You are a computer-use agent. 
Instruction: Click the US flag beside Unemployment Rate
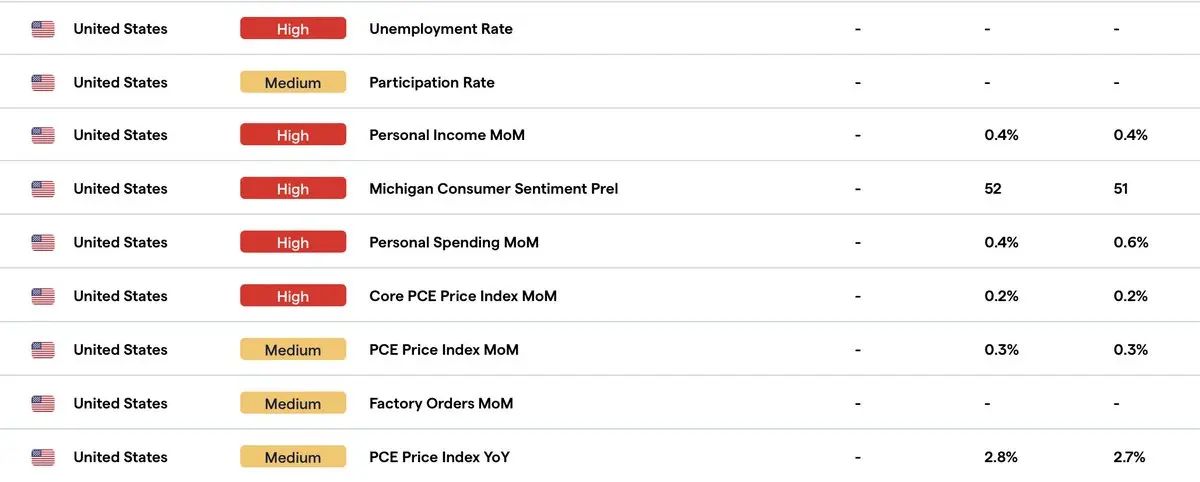pyautogui.click(x=43, y=29)
